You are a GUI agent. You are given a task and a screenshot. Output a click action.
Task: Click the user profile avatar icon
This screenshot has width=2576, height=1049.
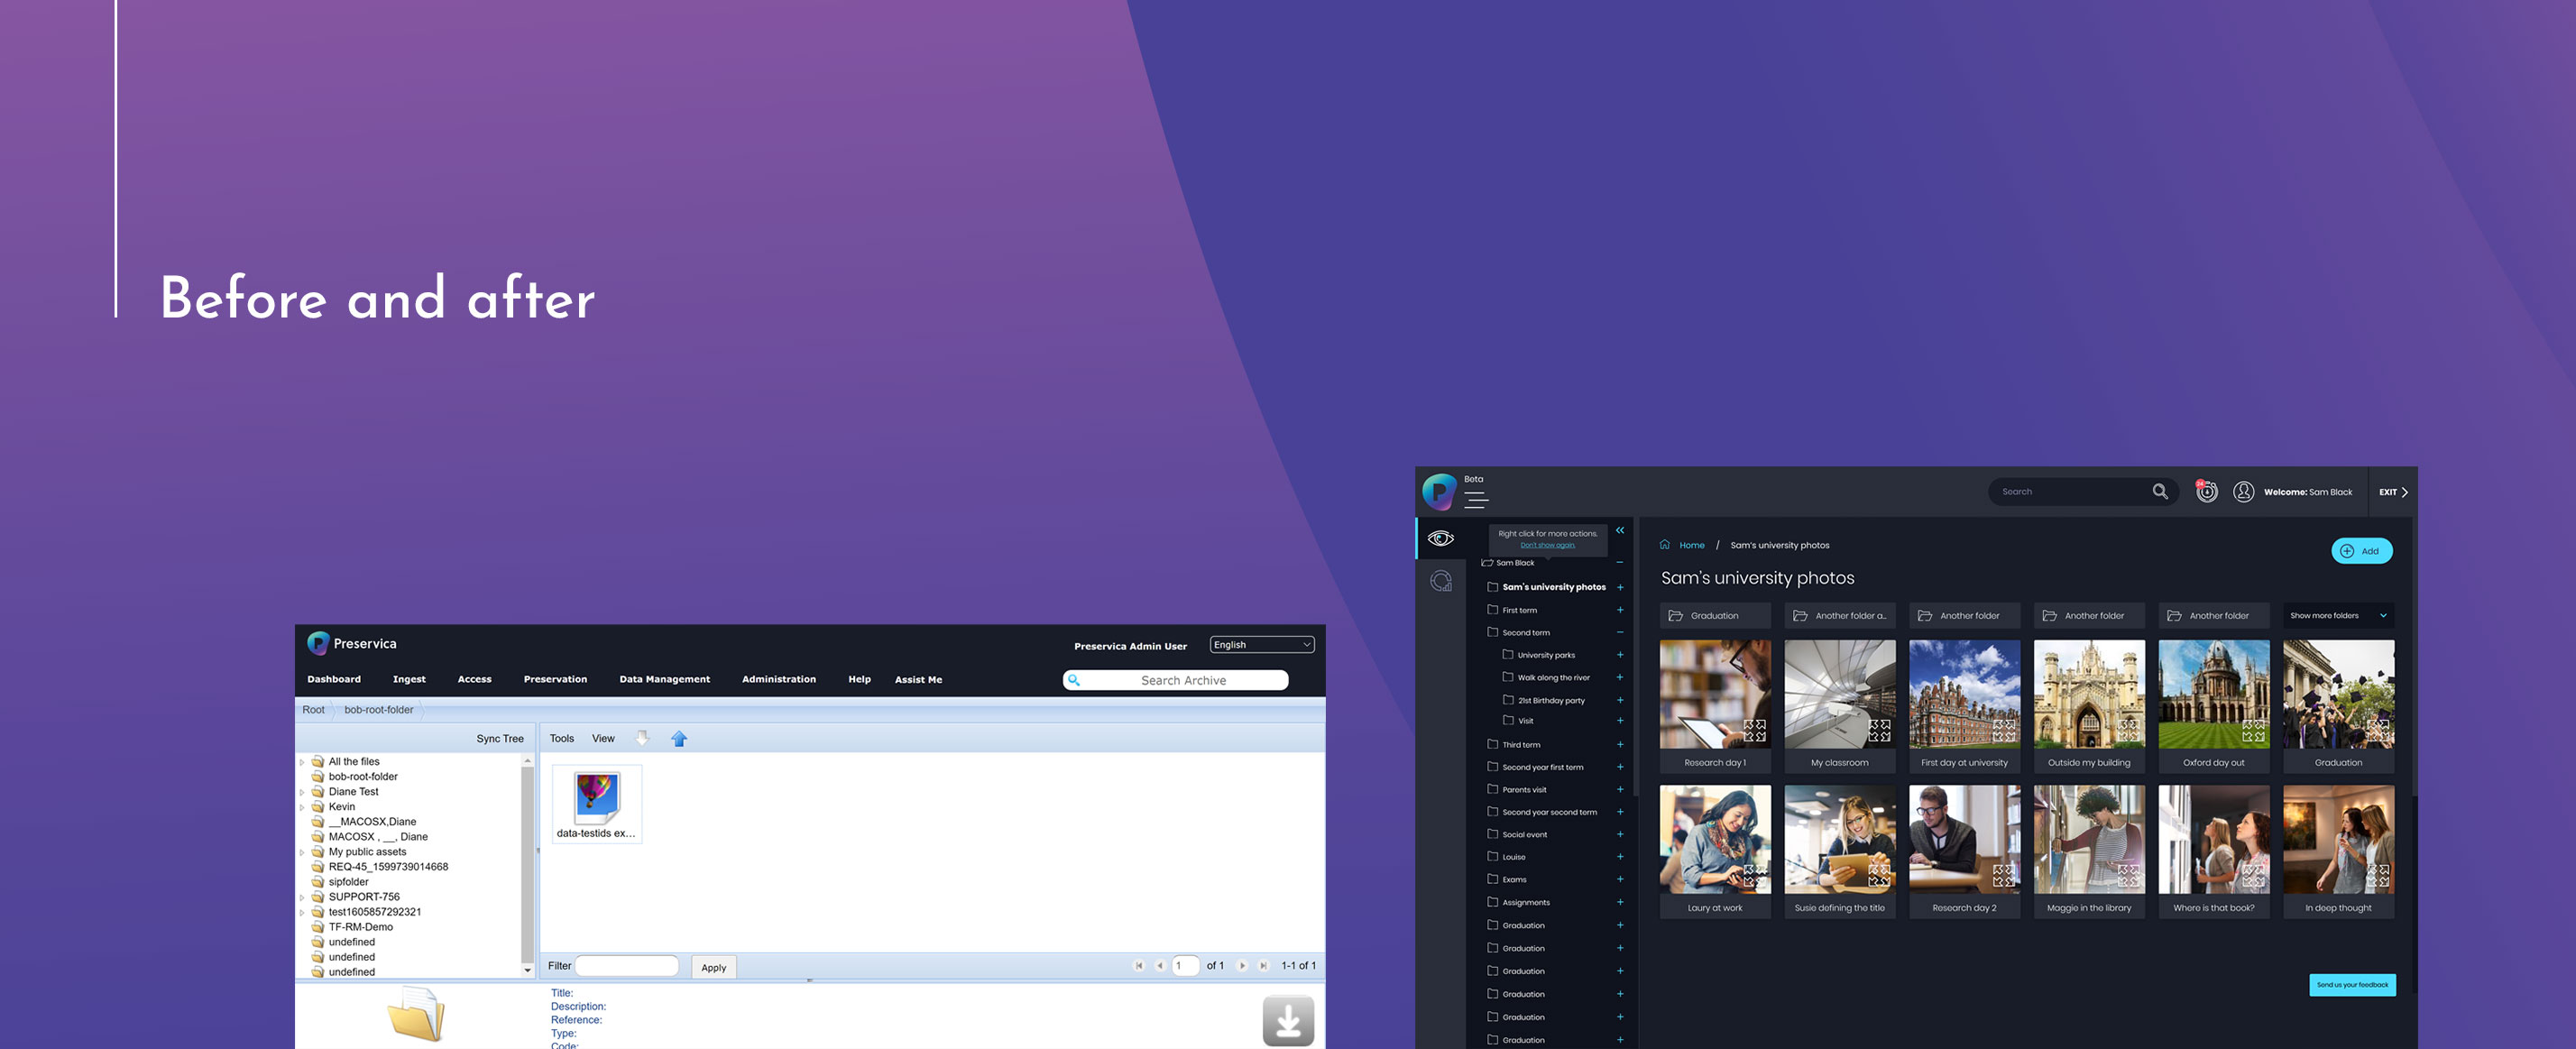pos(2243,492)
